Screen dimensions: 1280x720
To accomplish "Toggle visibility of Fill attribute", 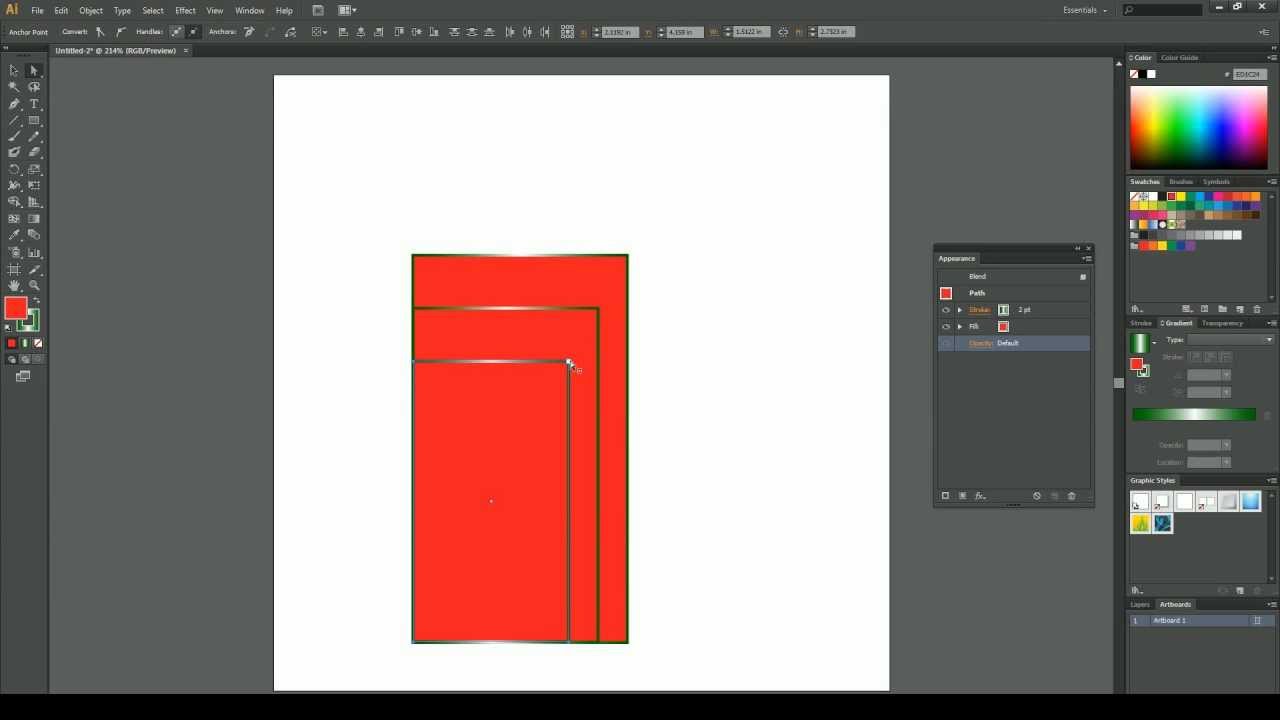I will (946, 327).
